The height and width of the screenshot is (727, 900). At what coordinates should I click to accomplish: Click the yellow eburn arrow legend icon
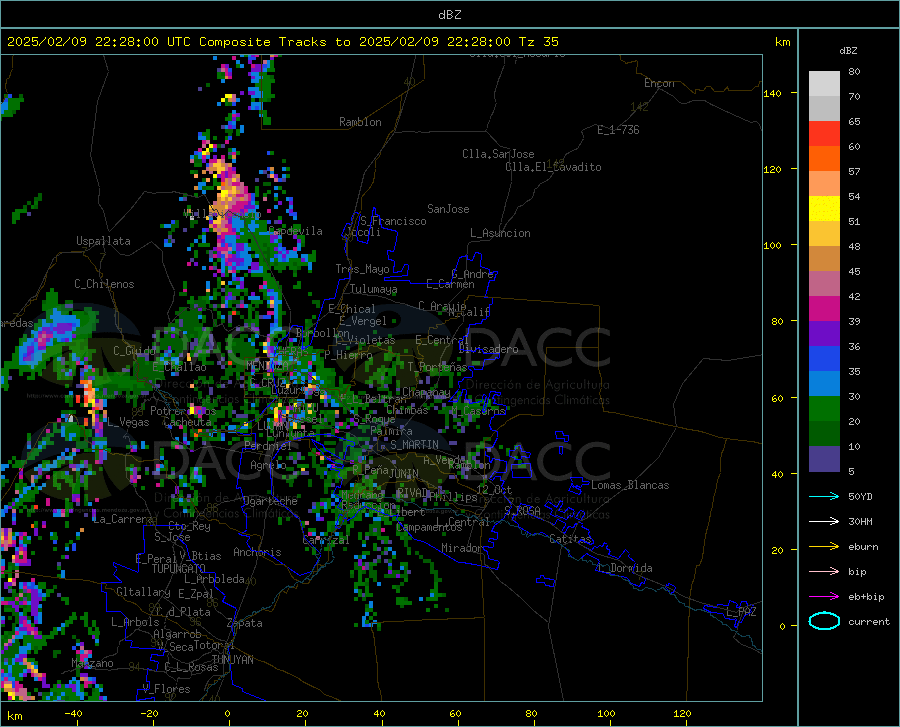[x=824, y=547]
